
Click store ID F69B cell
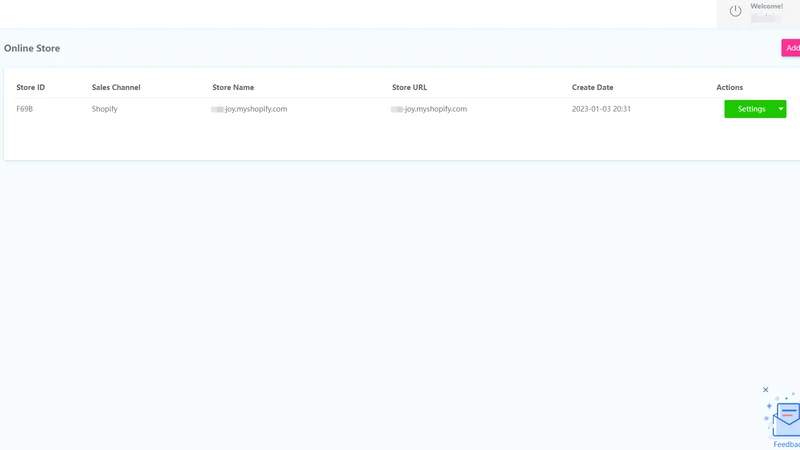point(24,109)
